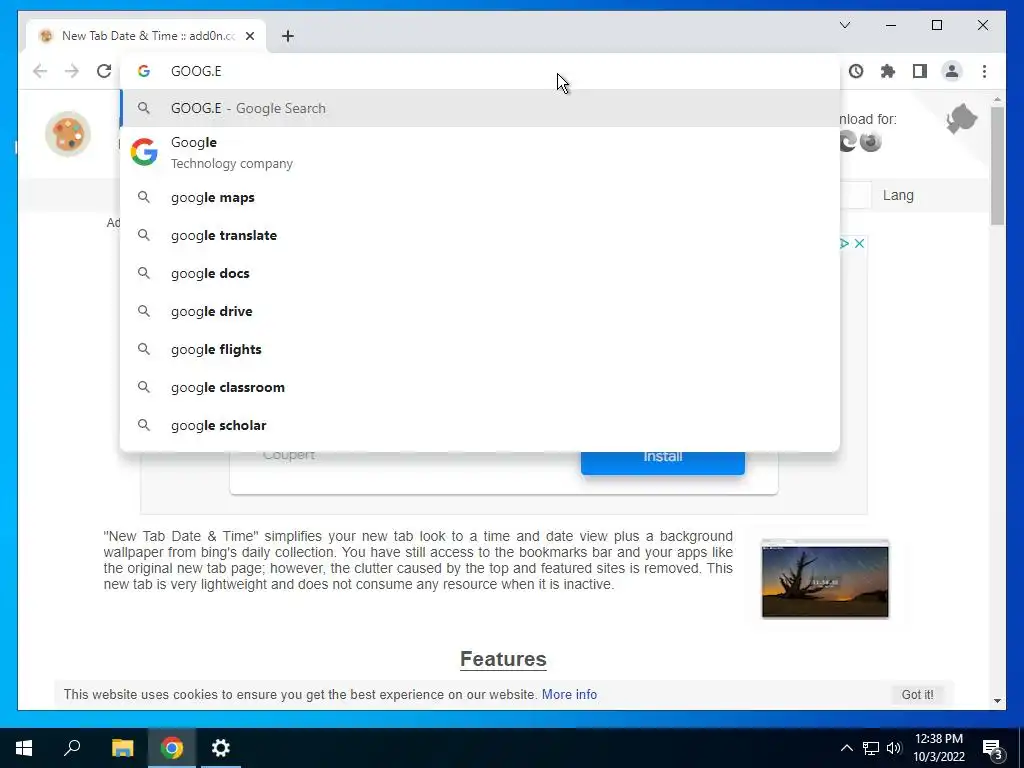The height and width of the screenshot is (768, 1024).
Task: Select GOOG.E - Google Search suggestion
Action: pos(480,108)
